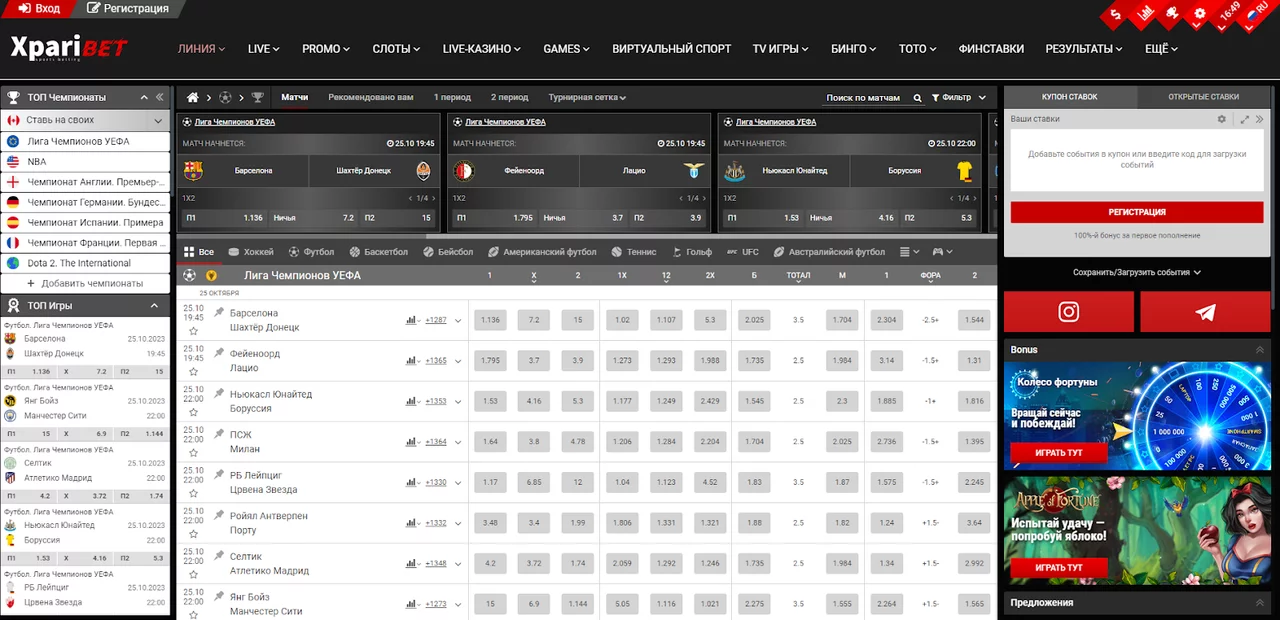Viewport: 1280px width, 620px height.
Task: Favorite Янг Бойз – Манчестер Сити with star
Action: (193, 614)
